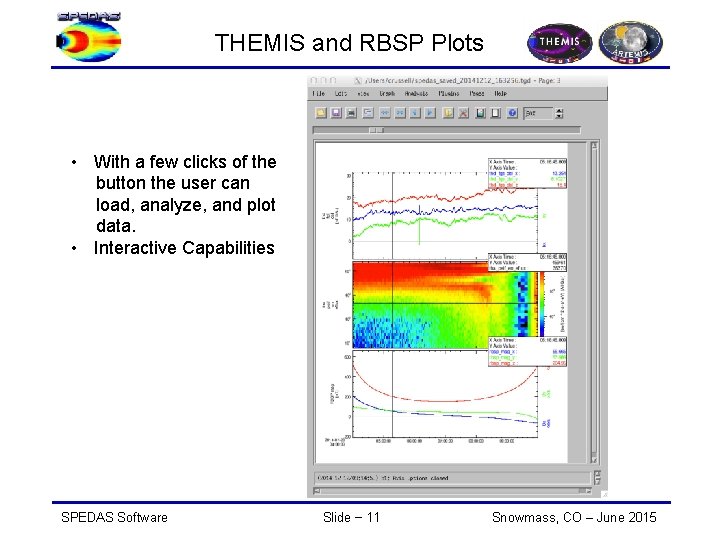Click the spectrogram's rainbow color bar

pos(542,304)
